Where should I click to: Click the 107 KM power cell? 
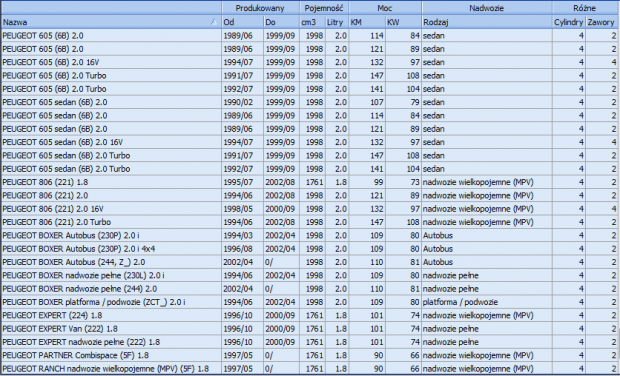367,102
